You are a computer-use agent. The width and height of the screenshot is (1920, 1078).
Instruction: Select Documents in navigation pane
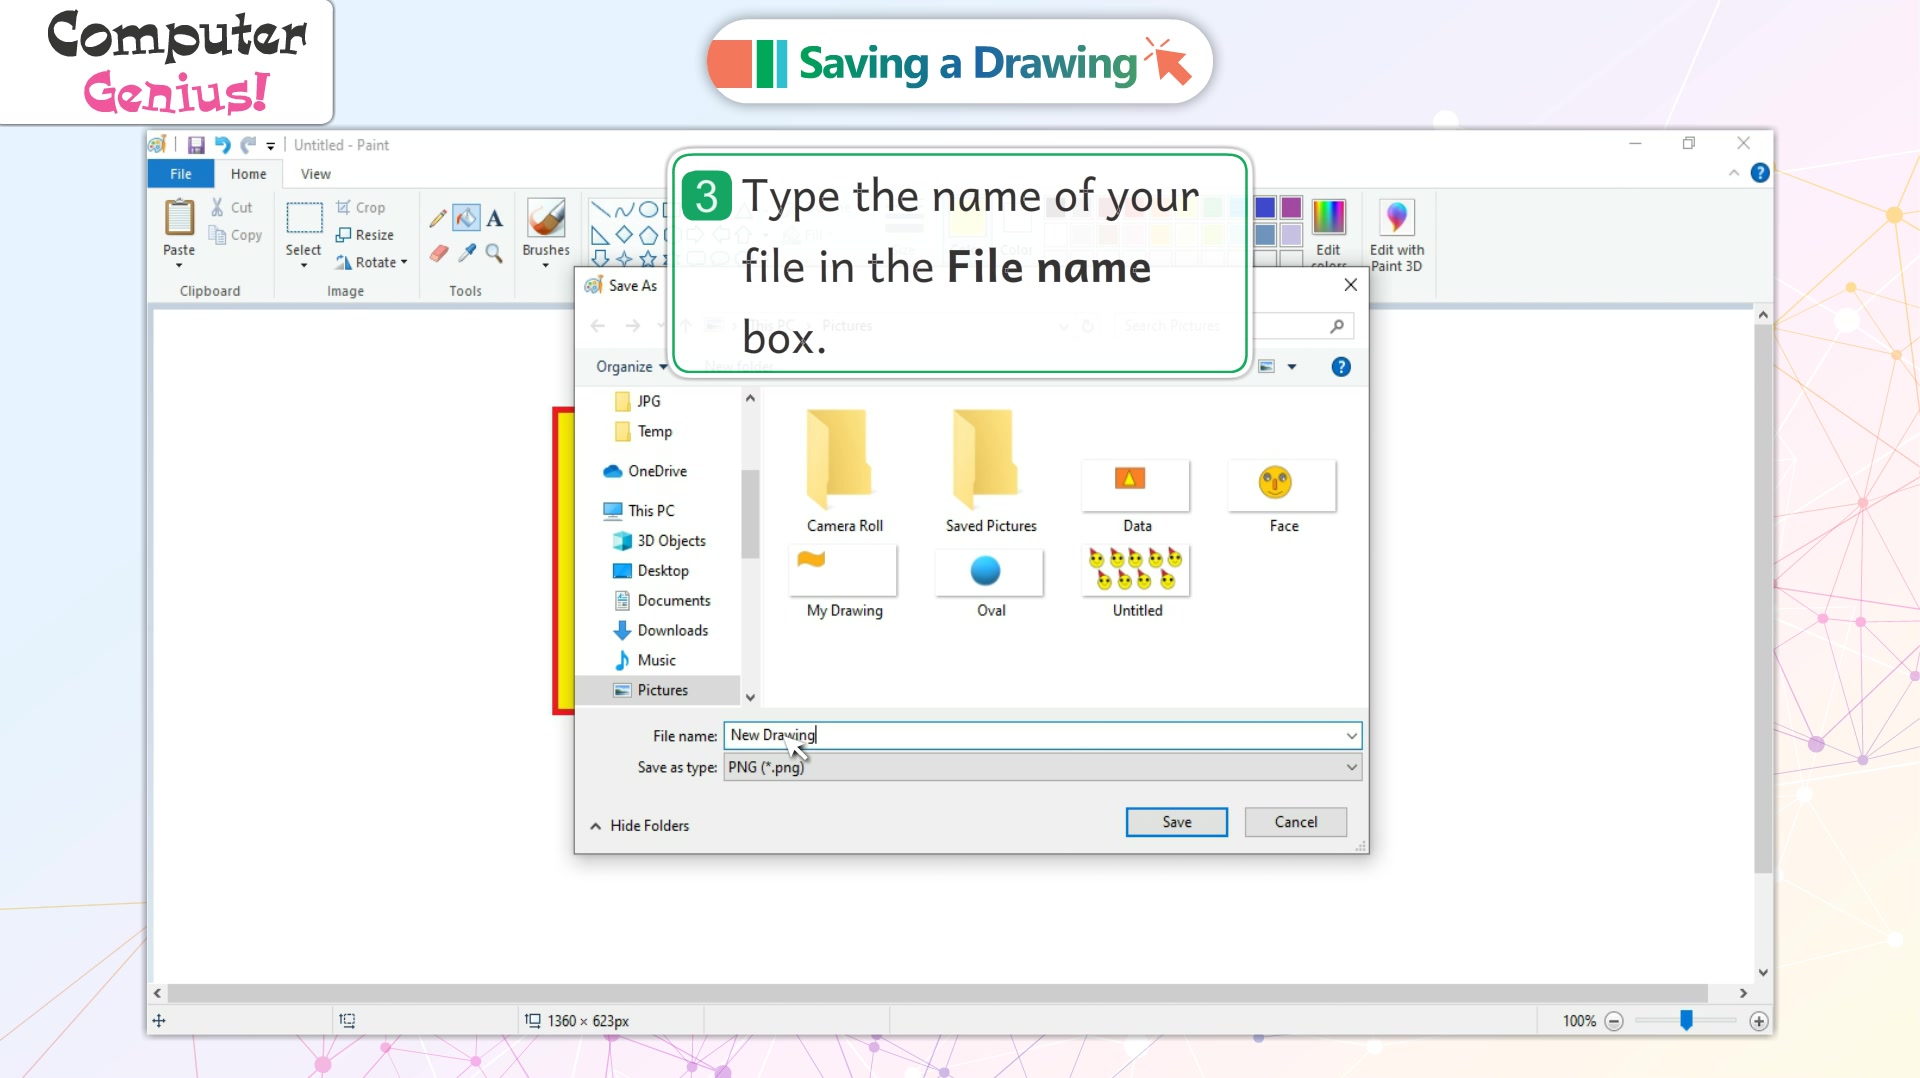click(662, 601)
